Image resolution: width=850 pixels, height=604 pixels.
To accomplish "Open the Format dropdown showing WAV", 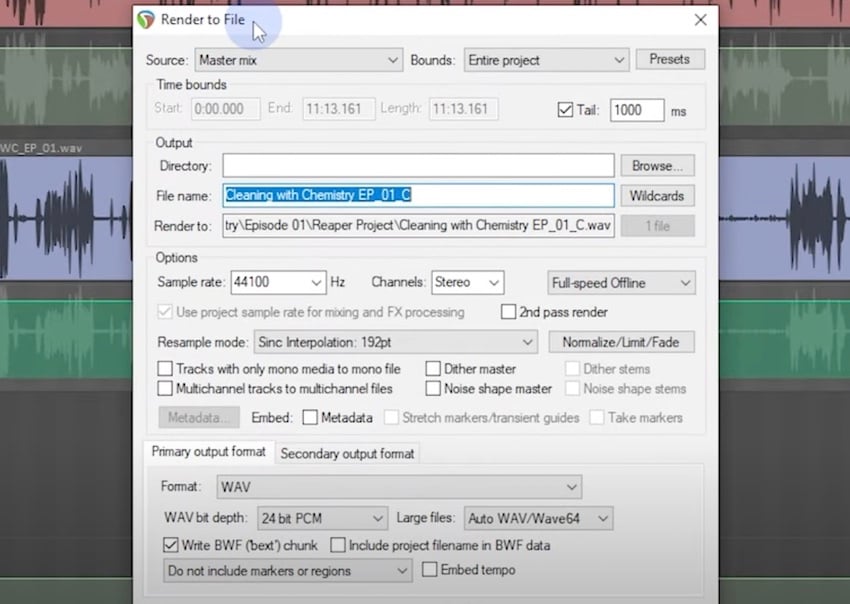I will point(399,487).
